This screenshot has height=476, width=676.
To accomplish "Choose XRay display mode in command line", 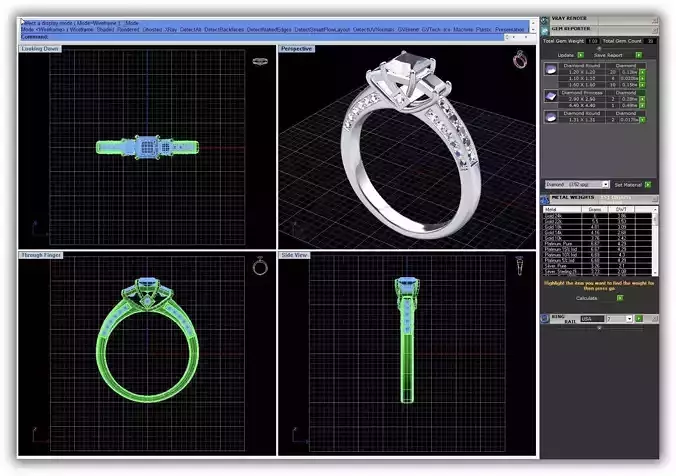I will [x=171, y=30].
